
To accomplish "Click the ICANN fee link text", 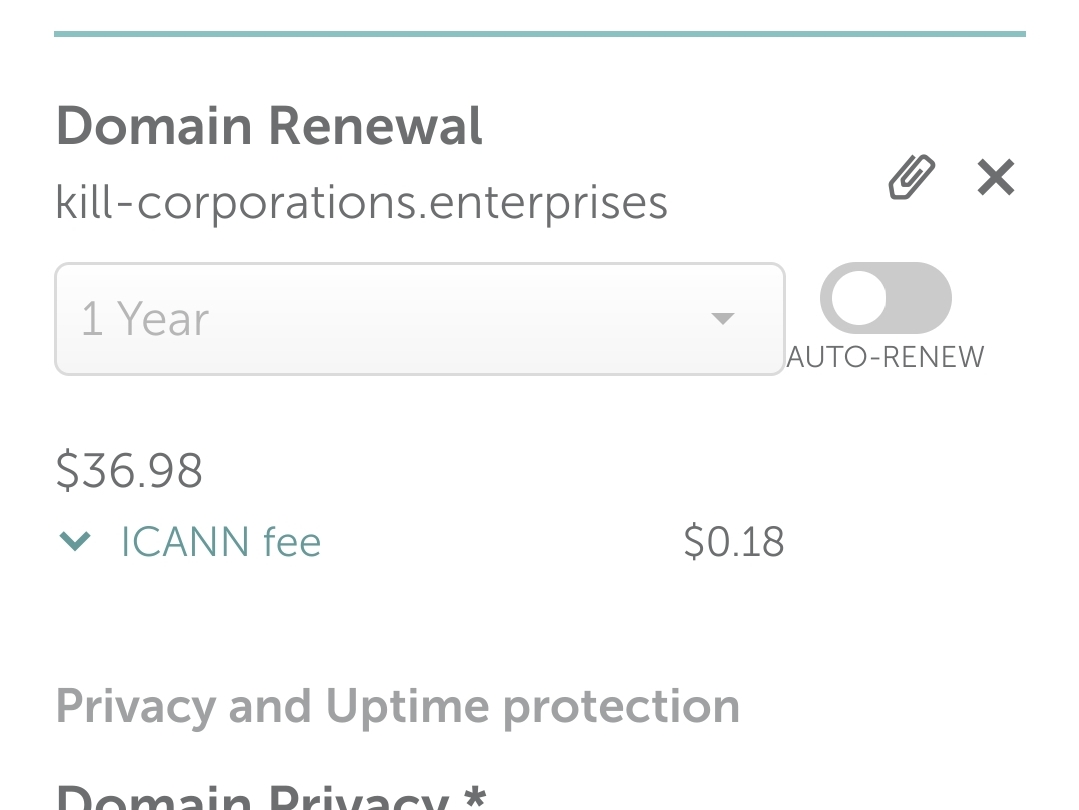I will click(221, 541).
